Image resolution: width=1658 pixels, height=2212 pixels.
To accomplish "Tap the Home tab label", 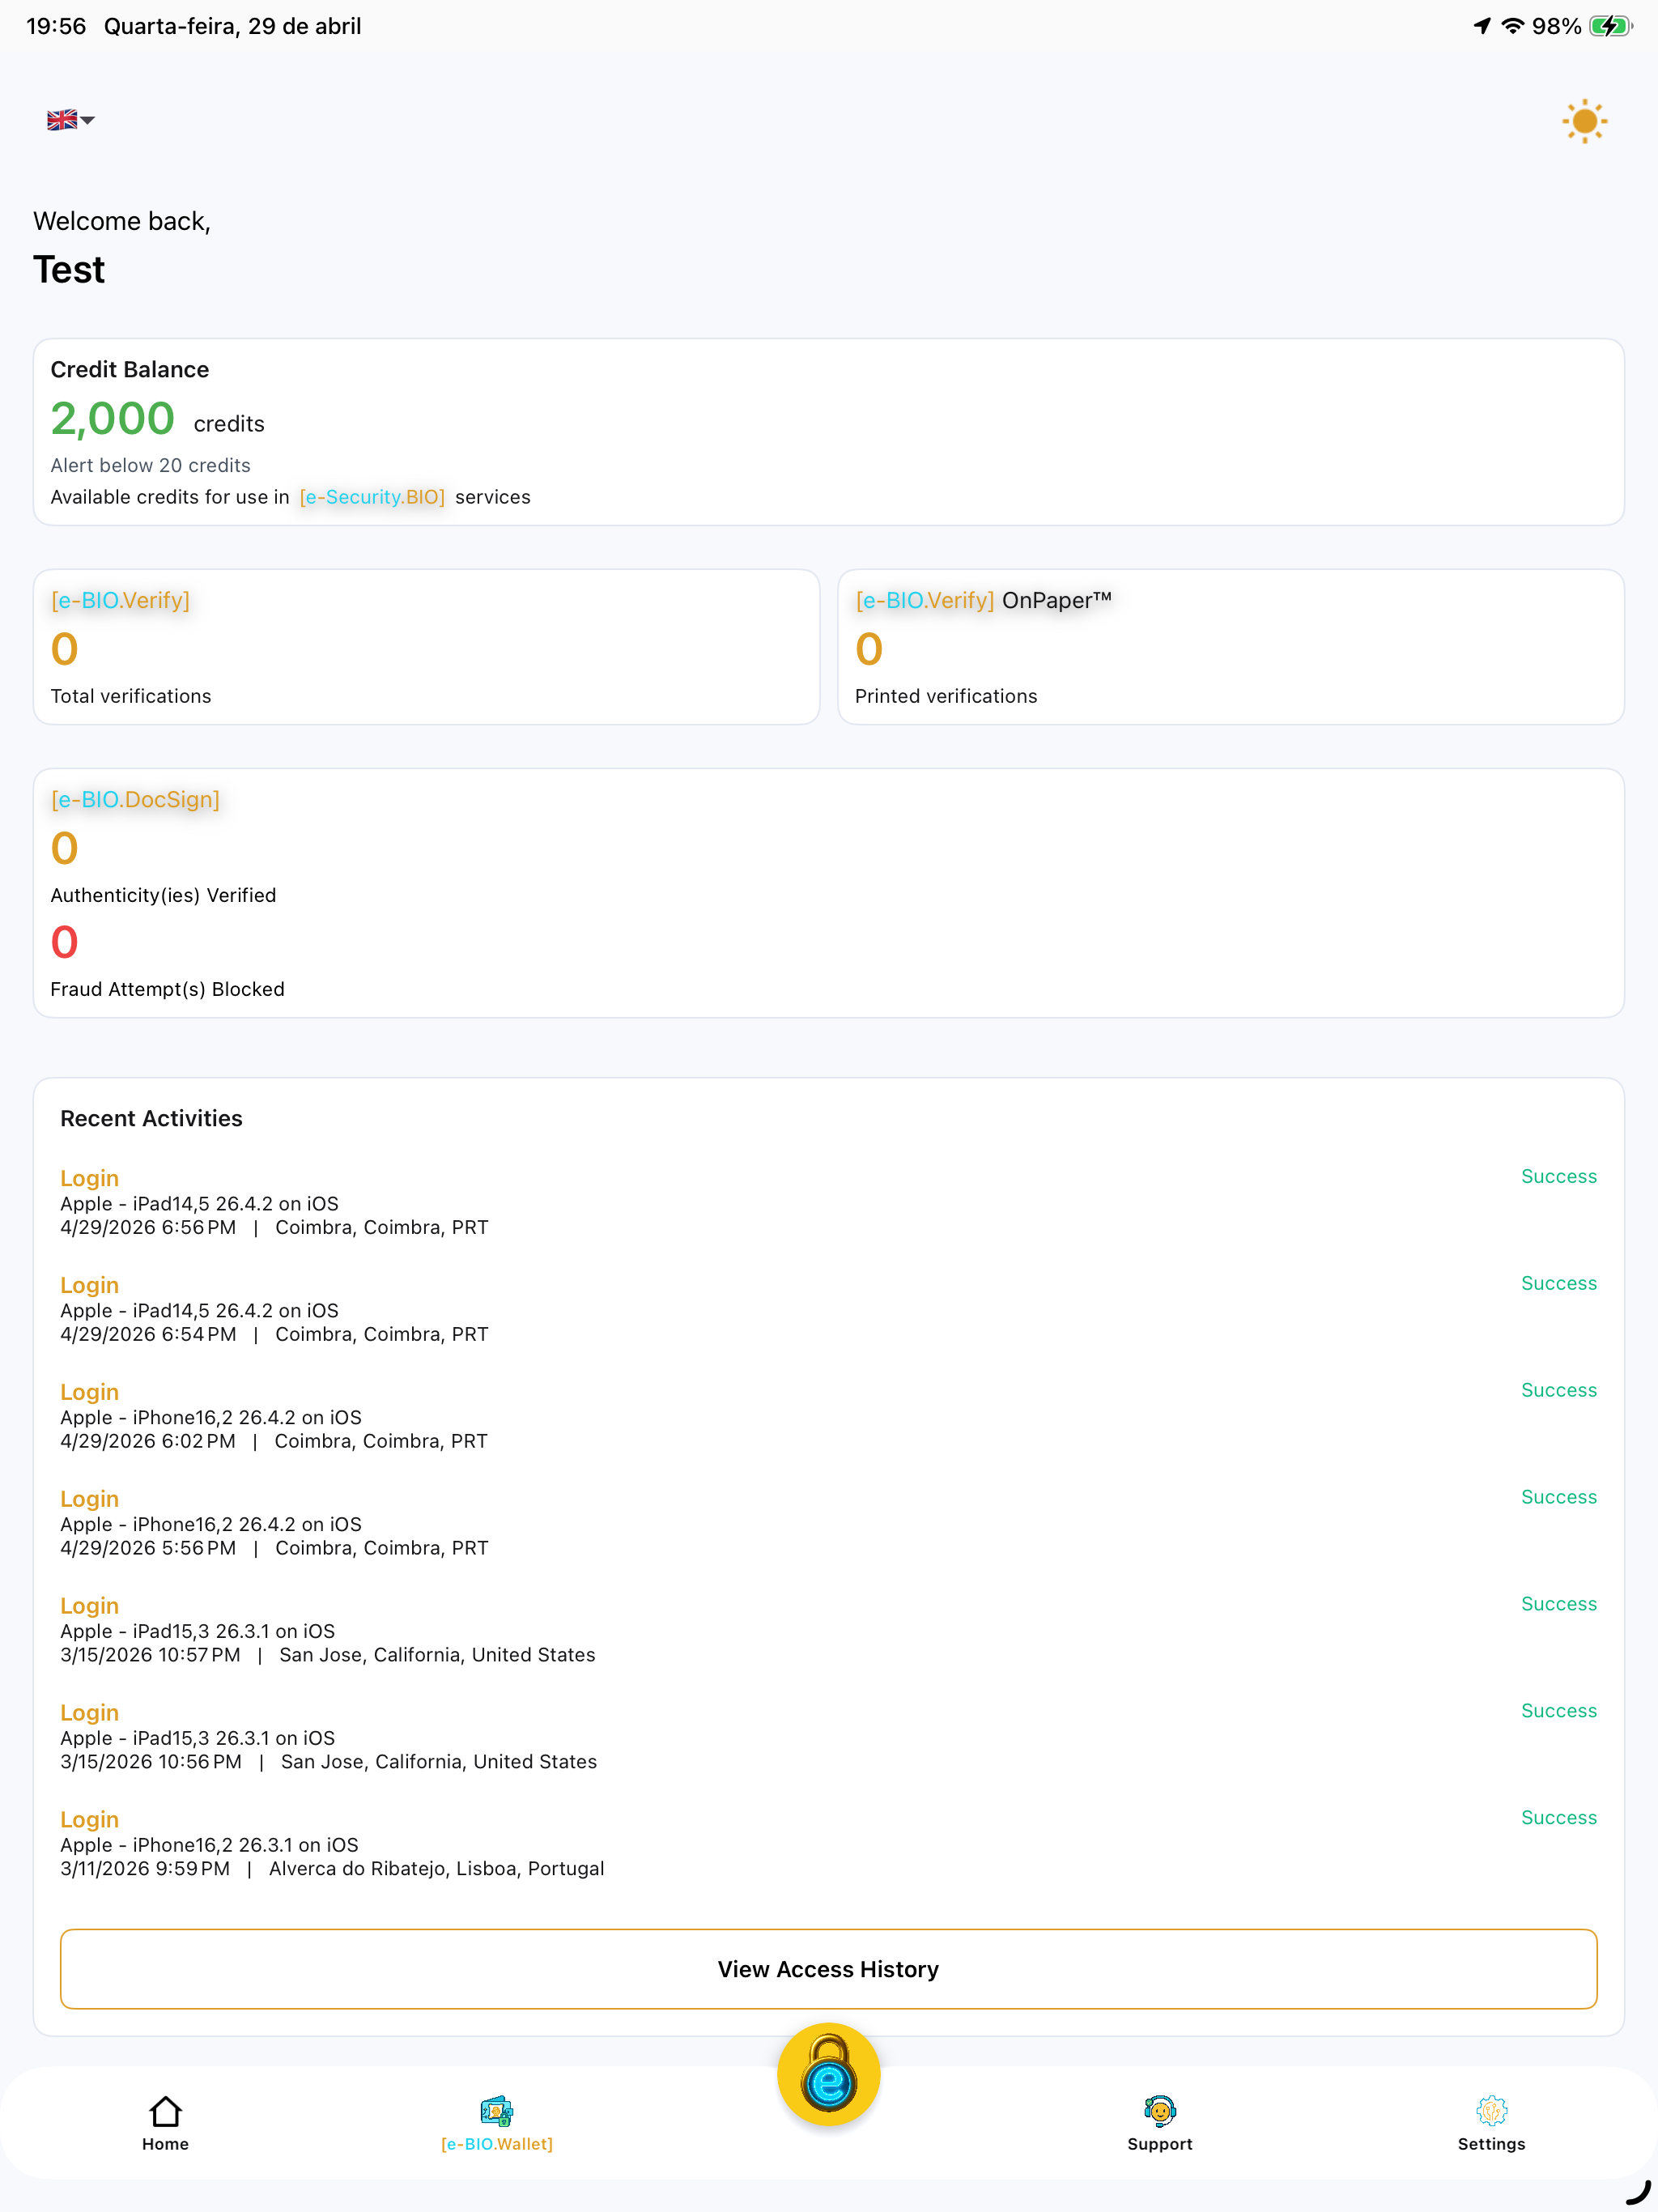I will coord(165,2144).
